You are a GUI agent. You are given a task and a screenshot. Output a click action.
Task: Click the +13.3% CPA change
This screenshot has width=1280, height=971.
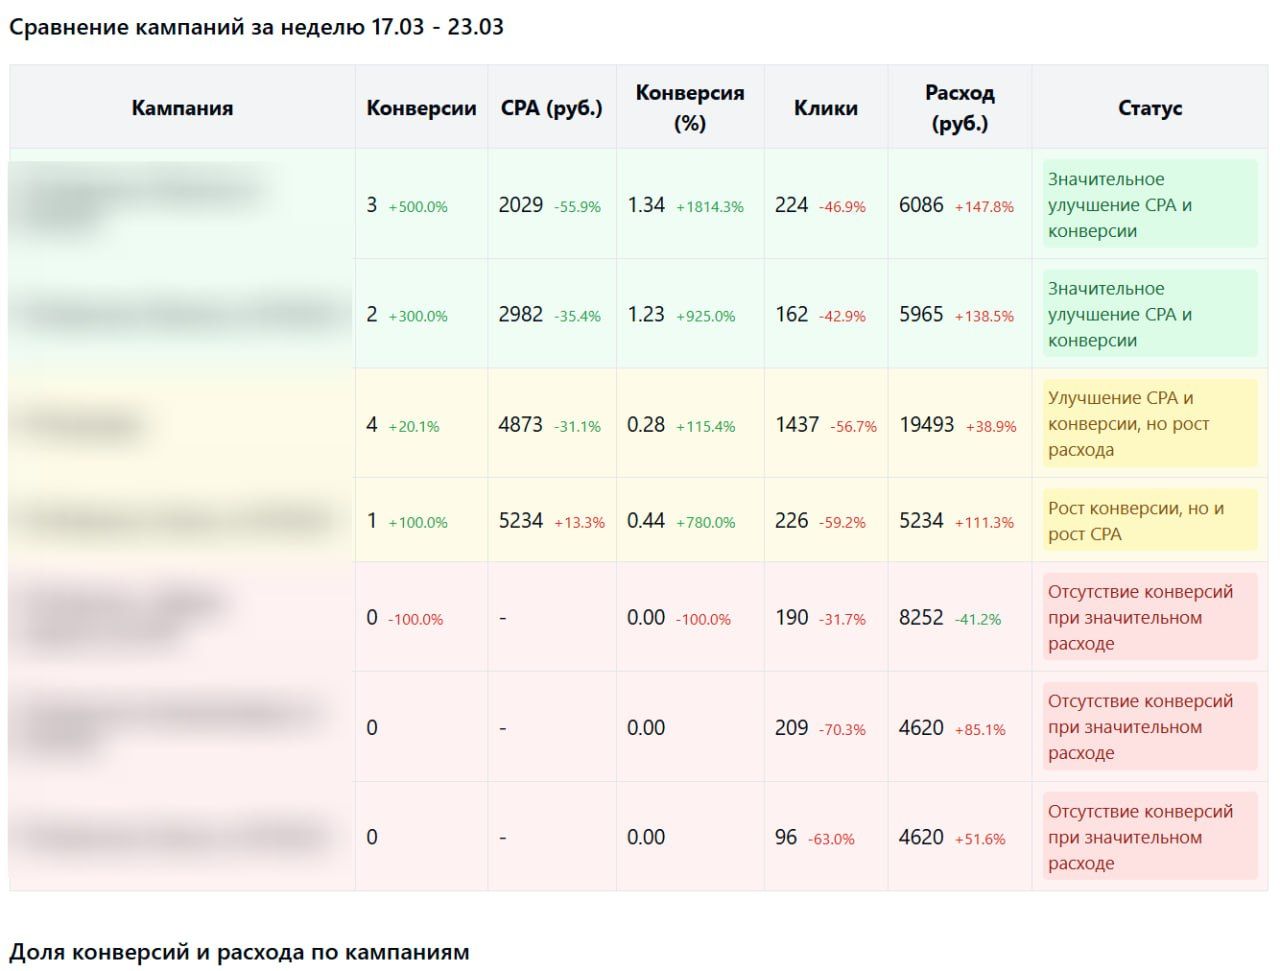tap(580, 523)
